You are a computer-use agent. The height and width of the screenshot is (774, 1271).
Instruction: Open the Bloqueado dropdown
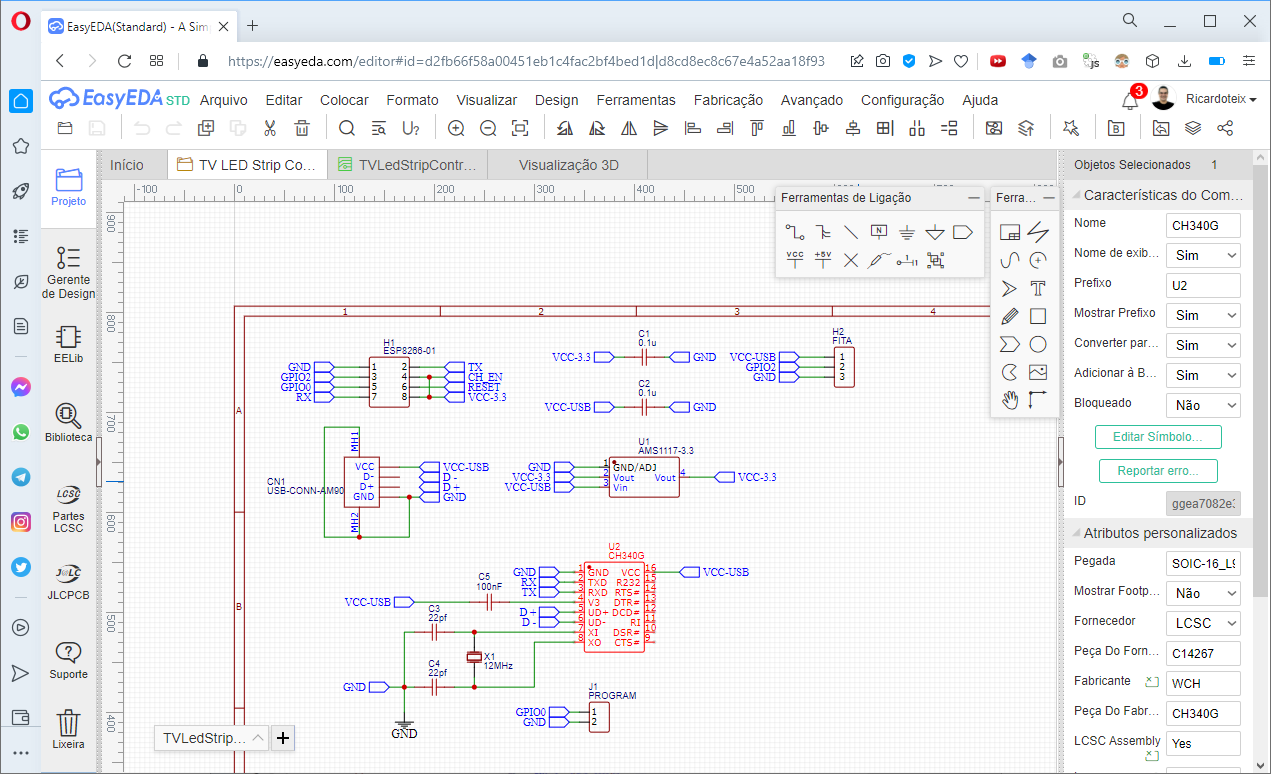1203,405
